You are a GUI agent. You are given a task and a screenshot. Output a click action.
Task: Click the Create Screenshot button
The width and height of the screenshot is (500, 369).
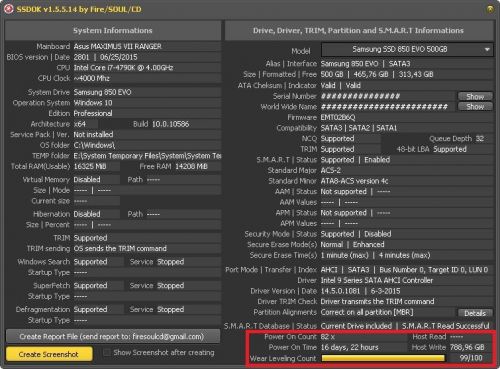[49, 354]
